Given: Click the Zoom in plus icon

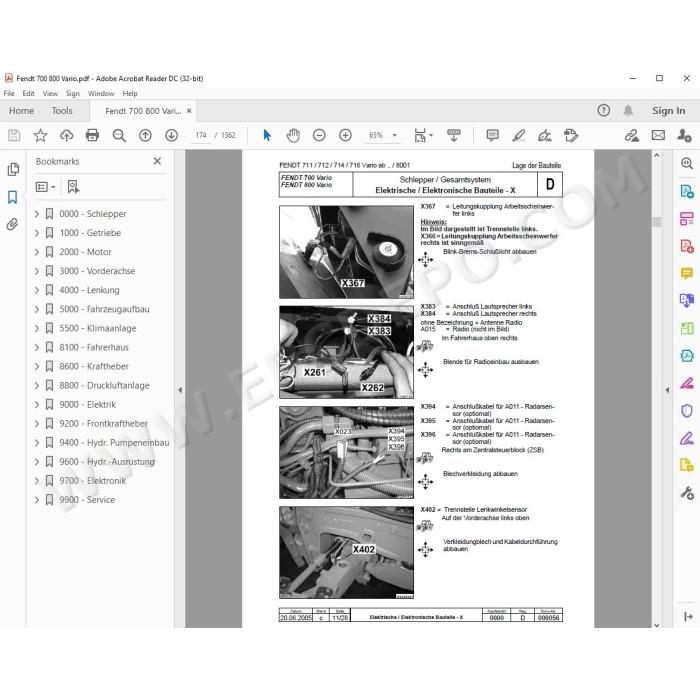Looking at the screenshot, I should pos(346,135).
